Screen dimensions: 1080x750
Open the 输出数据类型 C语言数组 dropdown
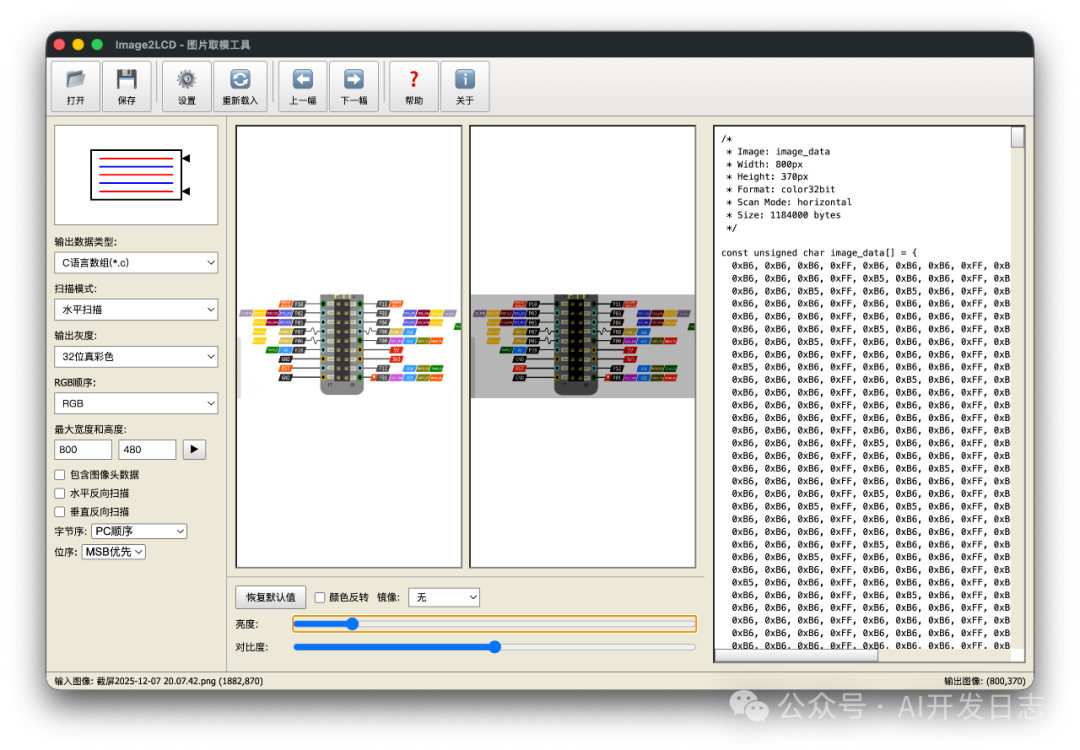pyautogui.click(x=136, y=262)
